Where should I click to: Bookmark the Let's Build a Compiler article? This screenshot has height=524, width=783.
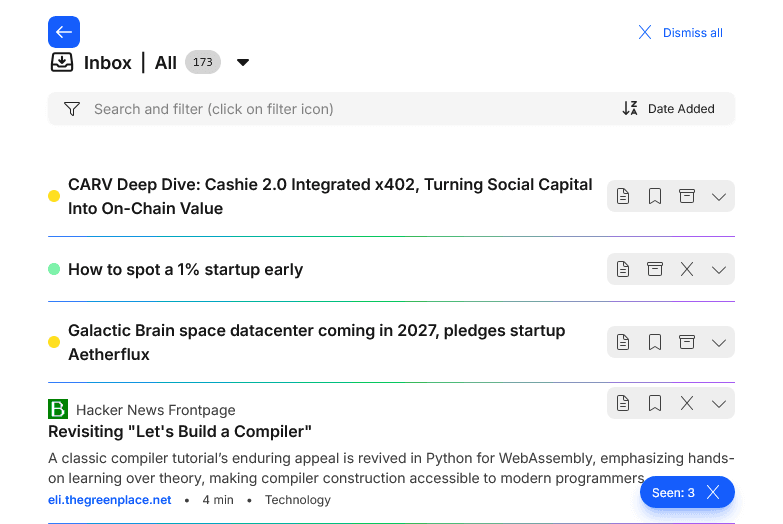point(655,403)
